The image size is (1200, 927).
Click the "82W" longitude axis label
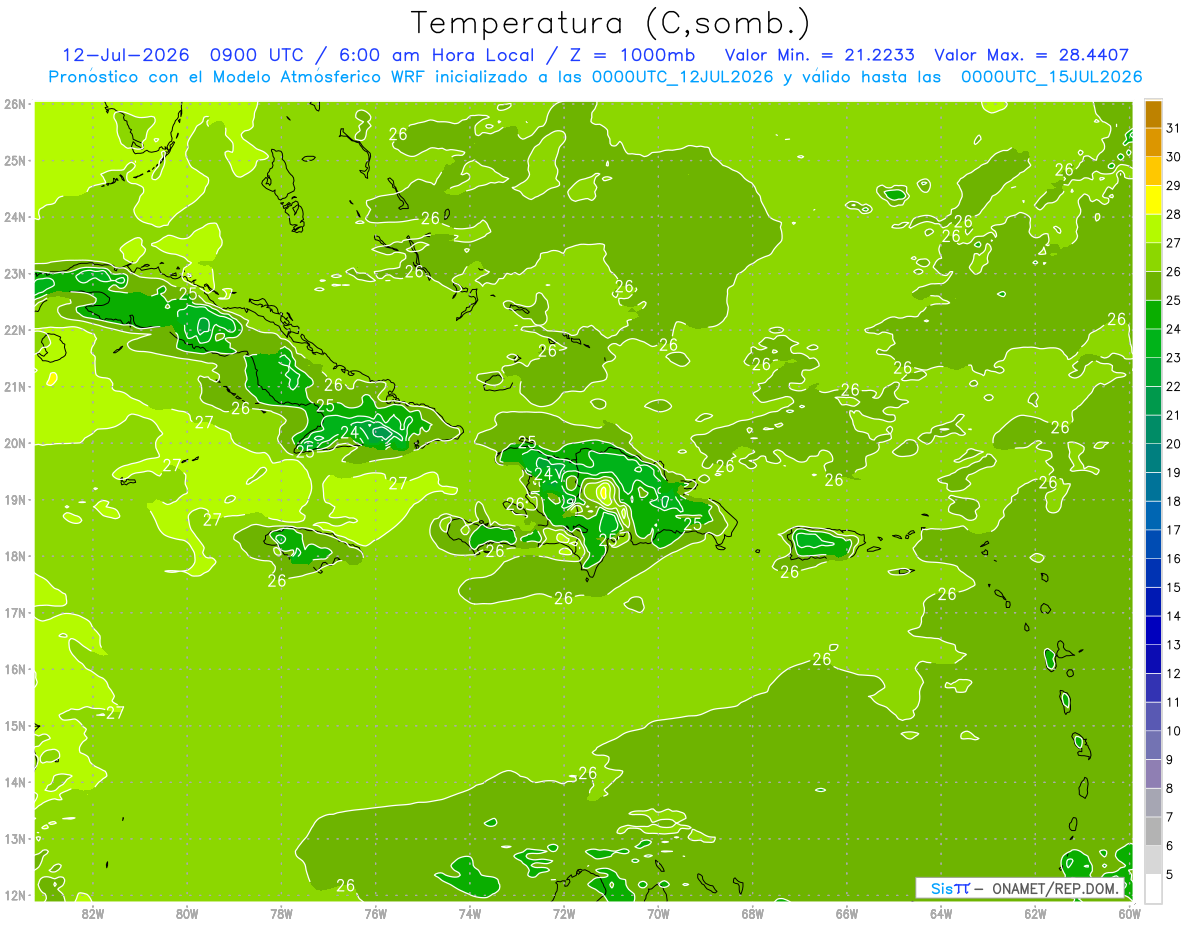pyautogui.click(x=93, y=913)
